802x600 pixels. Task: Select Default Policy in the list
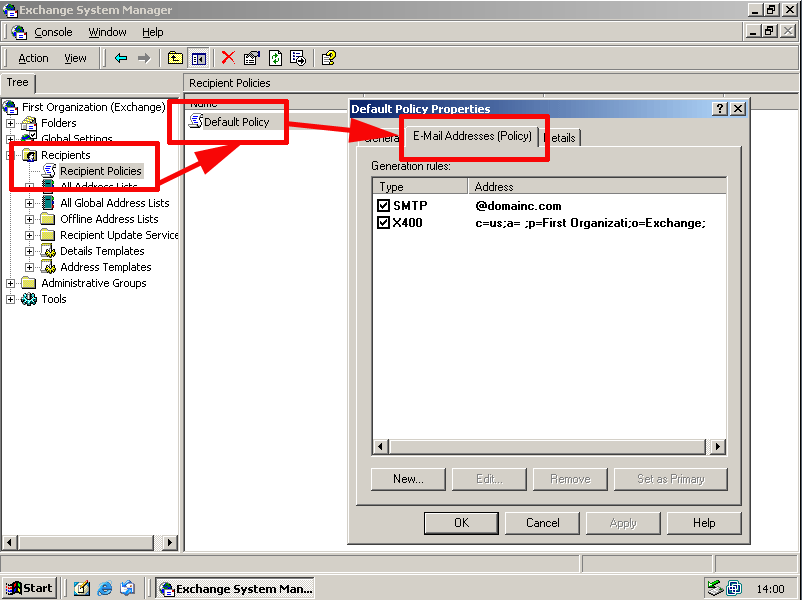tap(236, 122)
